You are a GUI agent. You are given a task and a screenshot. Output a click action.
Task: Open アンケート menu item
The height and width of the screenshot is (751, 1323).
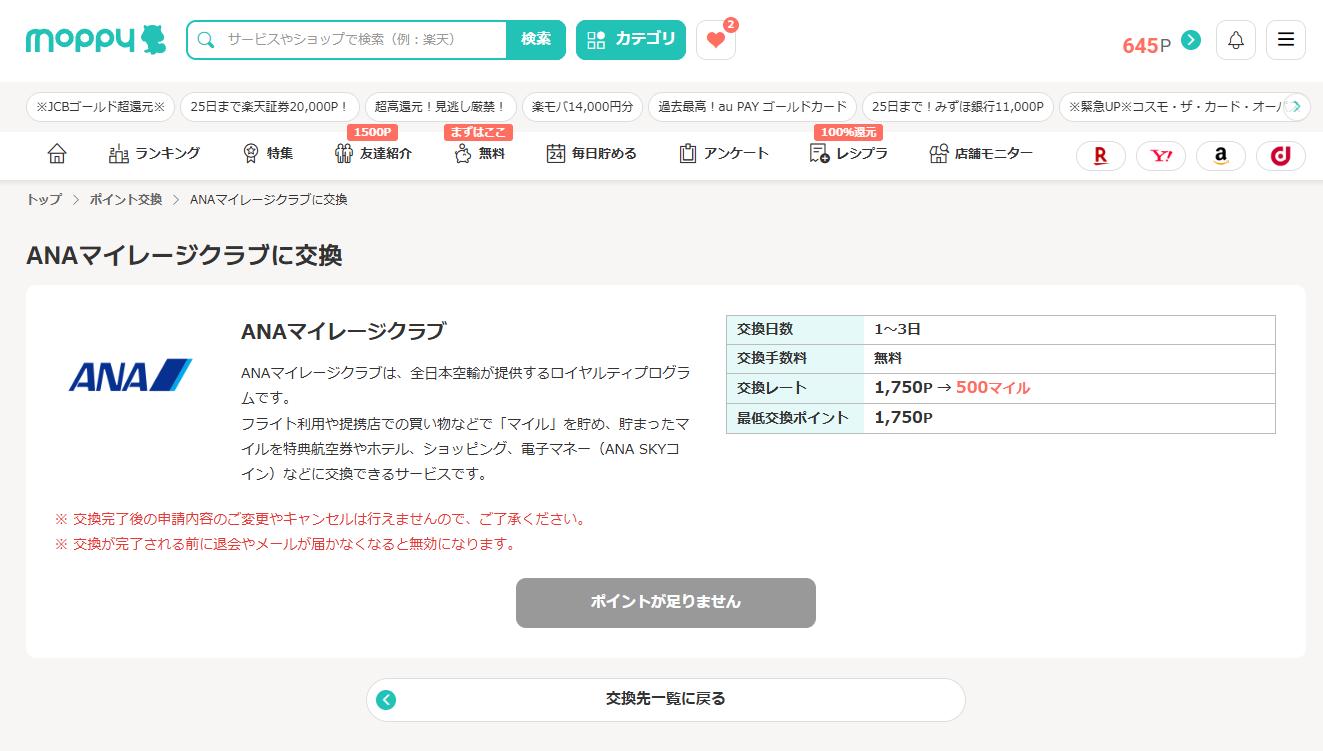pos(724,153)
